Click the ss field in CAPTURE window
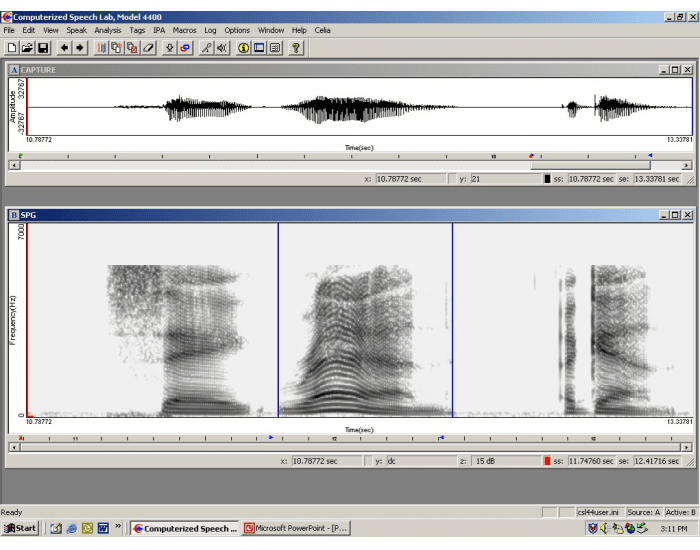 click(x=591, y=179)
